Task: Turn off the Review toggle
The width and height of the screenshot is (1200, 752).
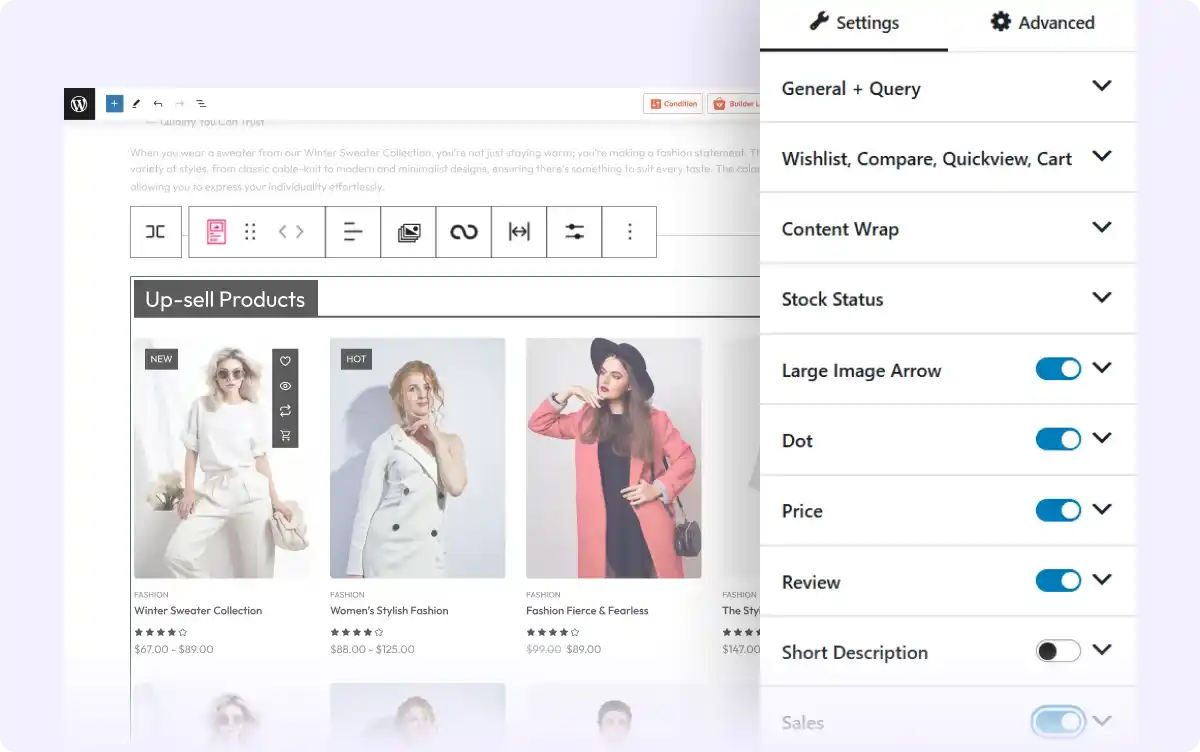Action: (1058, 580)
